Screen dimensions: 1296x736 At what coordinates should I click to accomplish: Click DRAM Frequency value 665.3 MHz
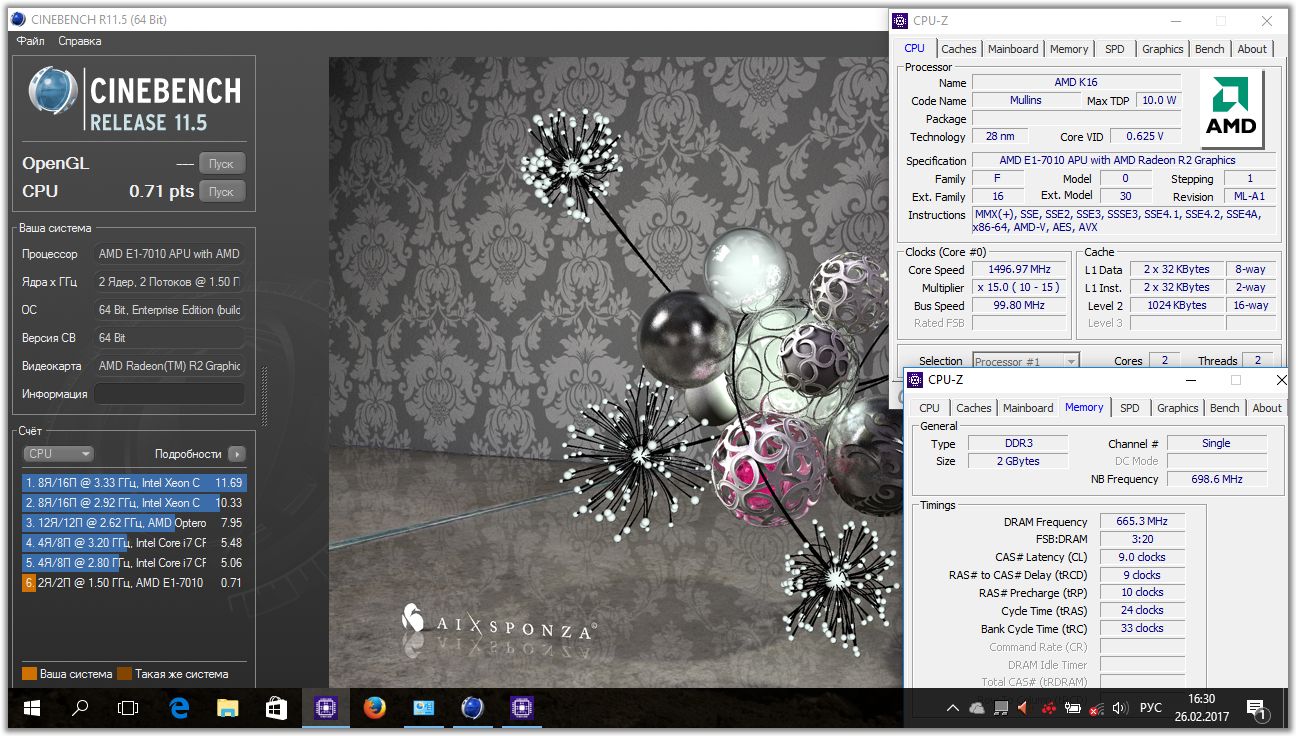[1143, 521]
